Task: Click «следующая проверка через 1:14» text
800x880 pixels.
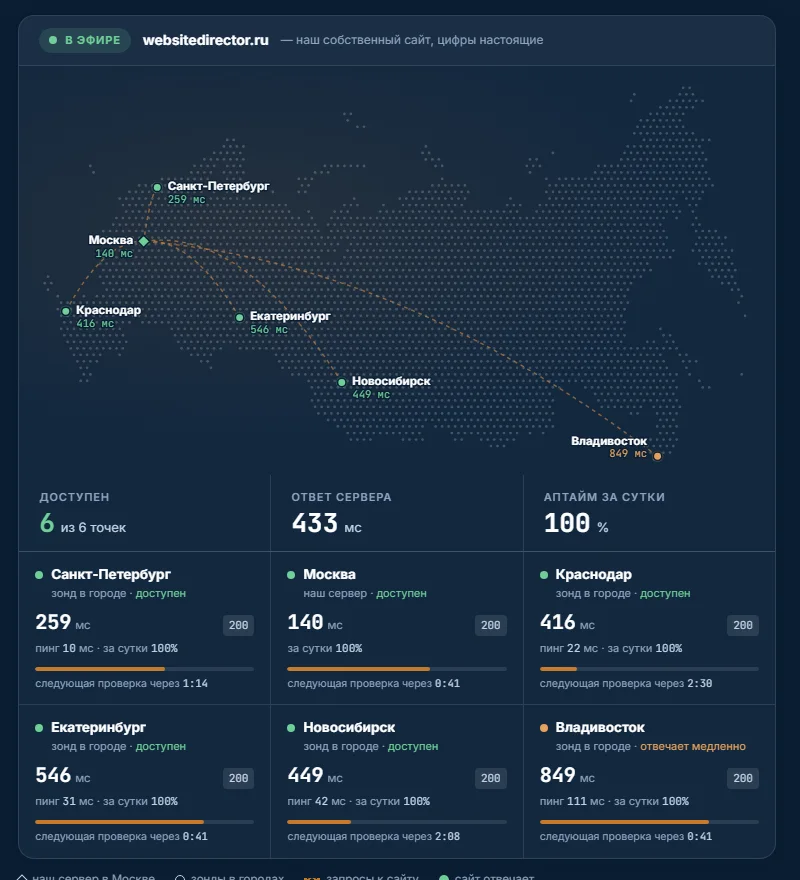Action: (x=121, y=684)
